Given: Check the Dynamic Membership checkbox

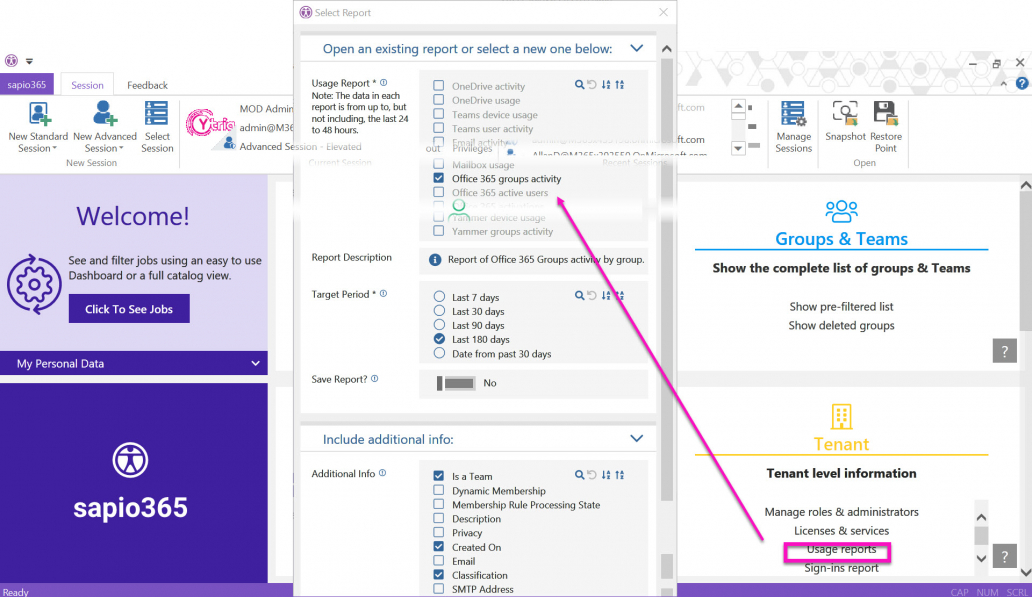Looking at the screenshot, I should (x=438, y=490).
